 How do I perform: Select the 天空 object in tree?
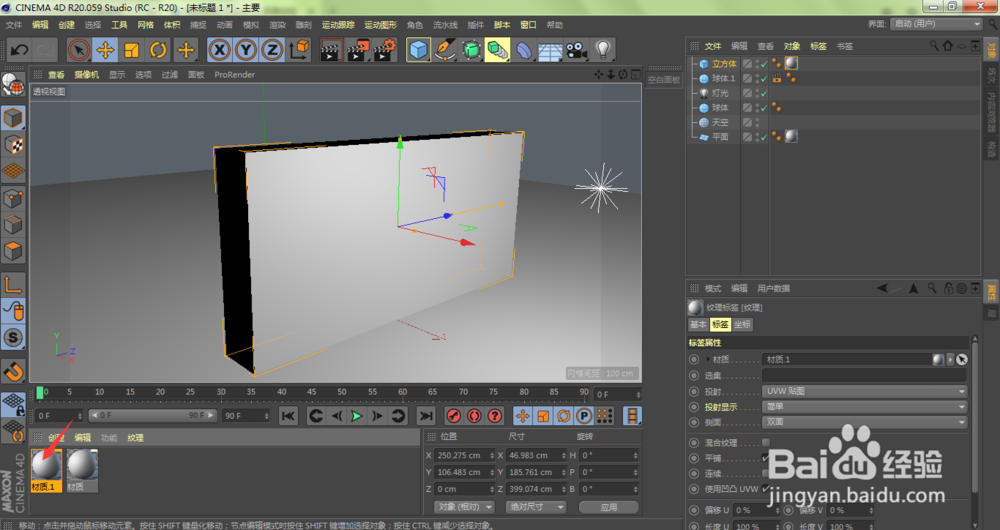point(720,122)
